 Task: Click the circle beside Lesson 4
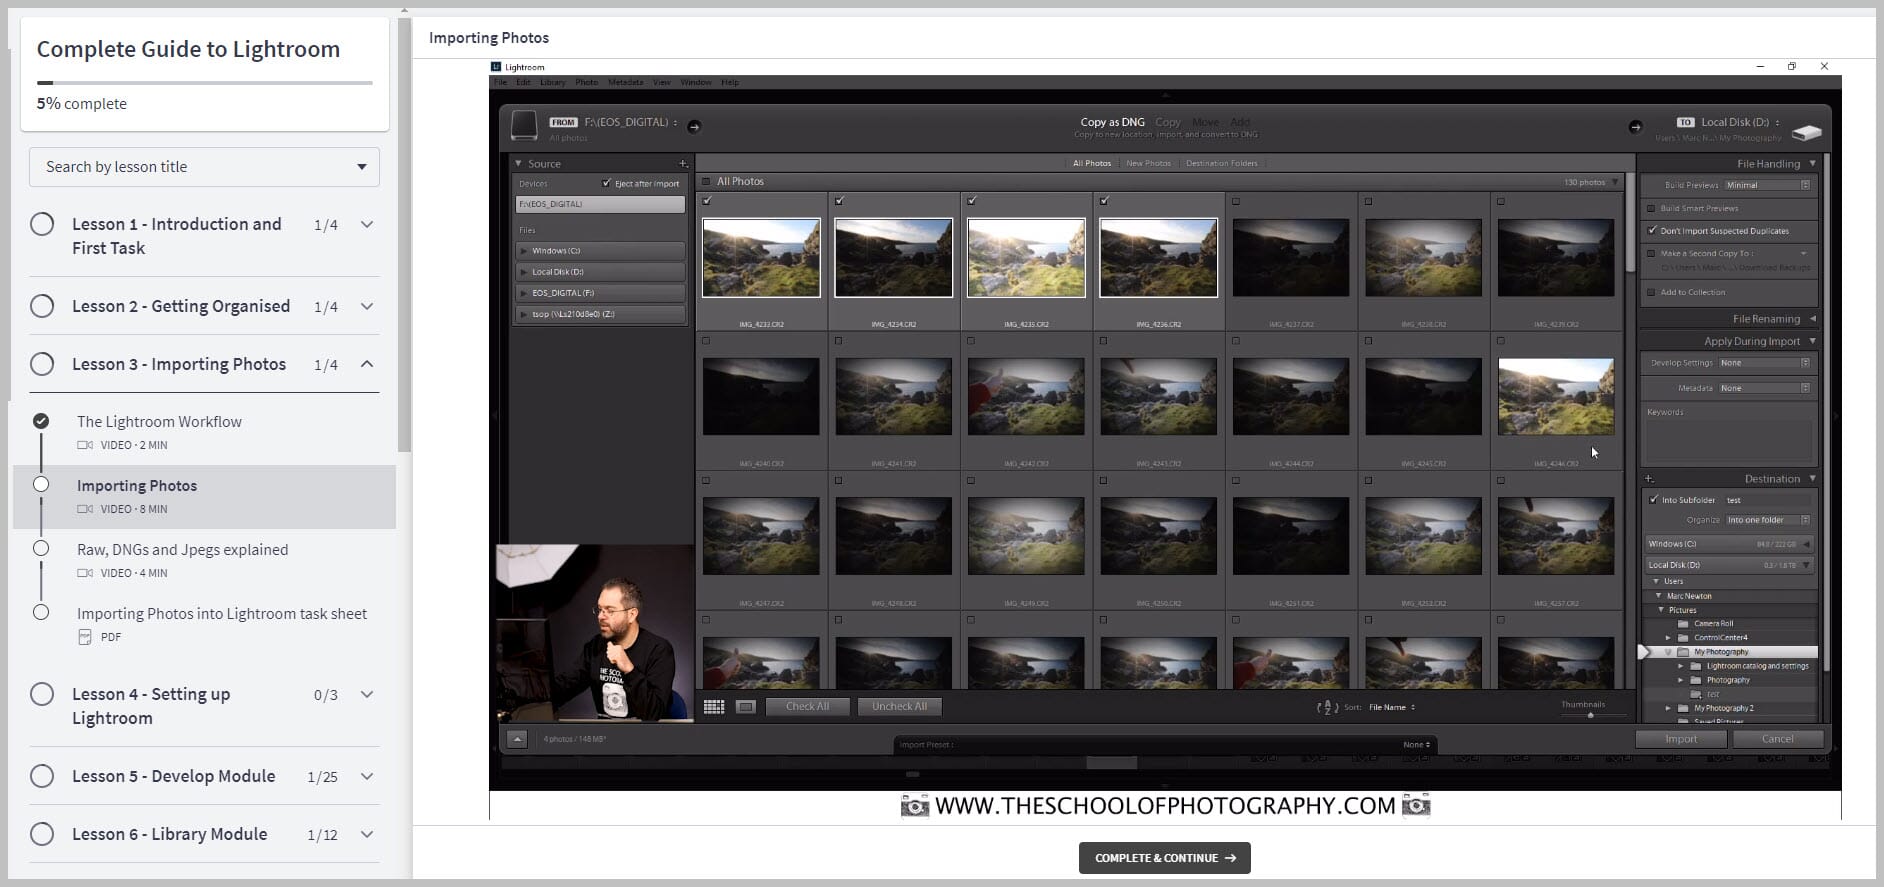click(x=42, y=694)
